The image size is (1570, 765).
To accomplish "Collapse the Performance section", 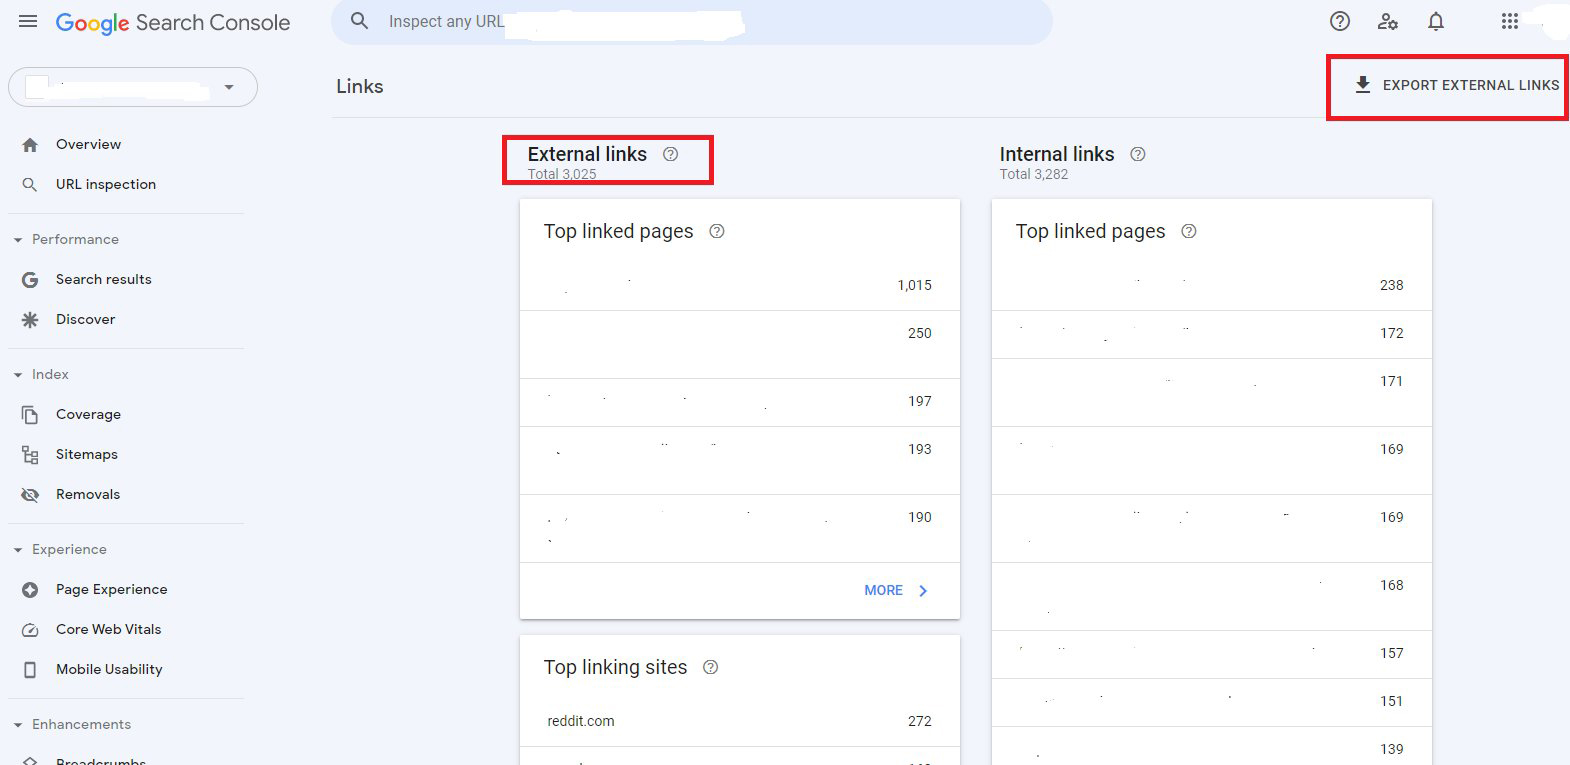I will click(18, 240).
